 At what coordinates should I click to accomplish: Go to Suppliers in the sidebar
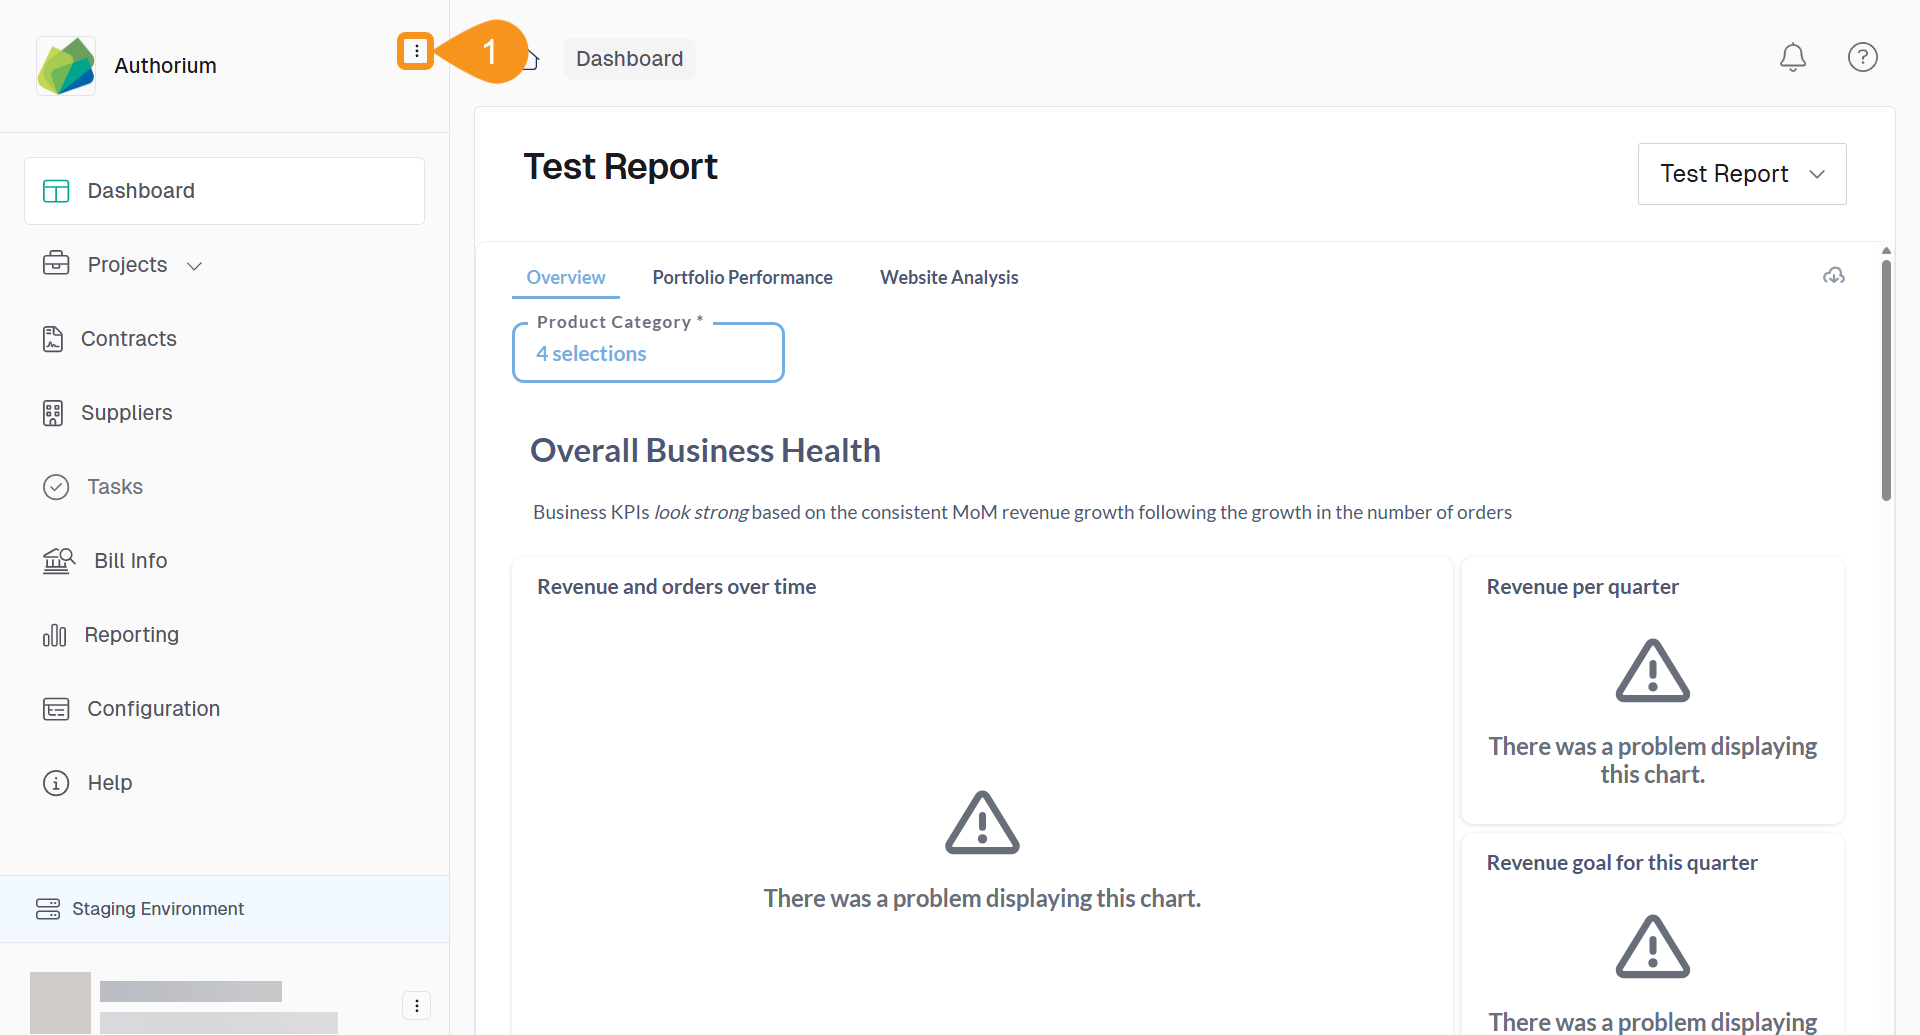pyautogui.click(x=126, y=413)
